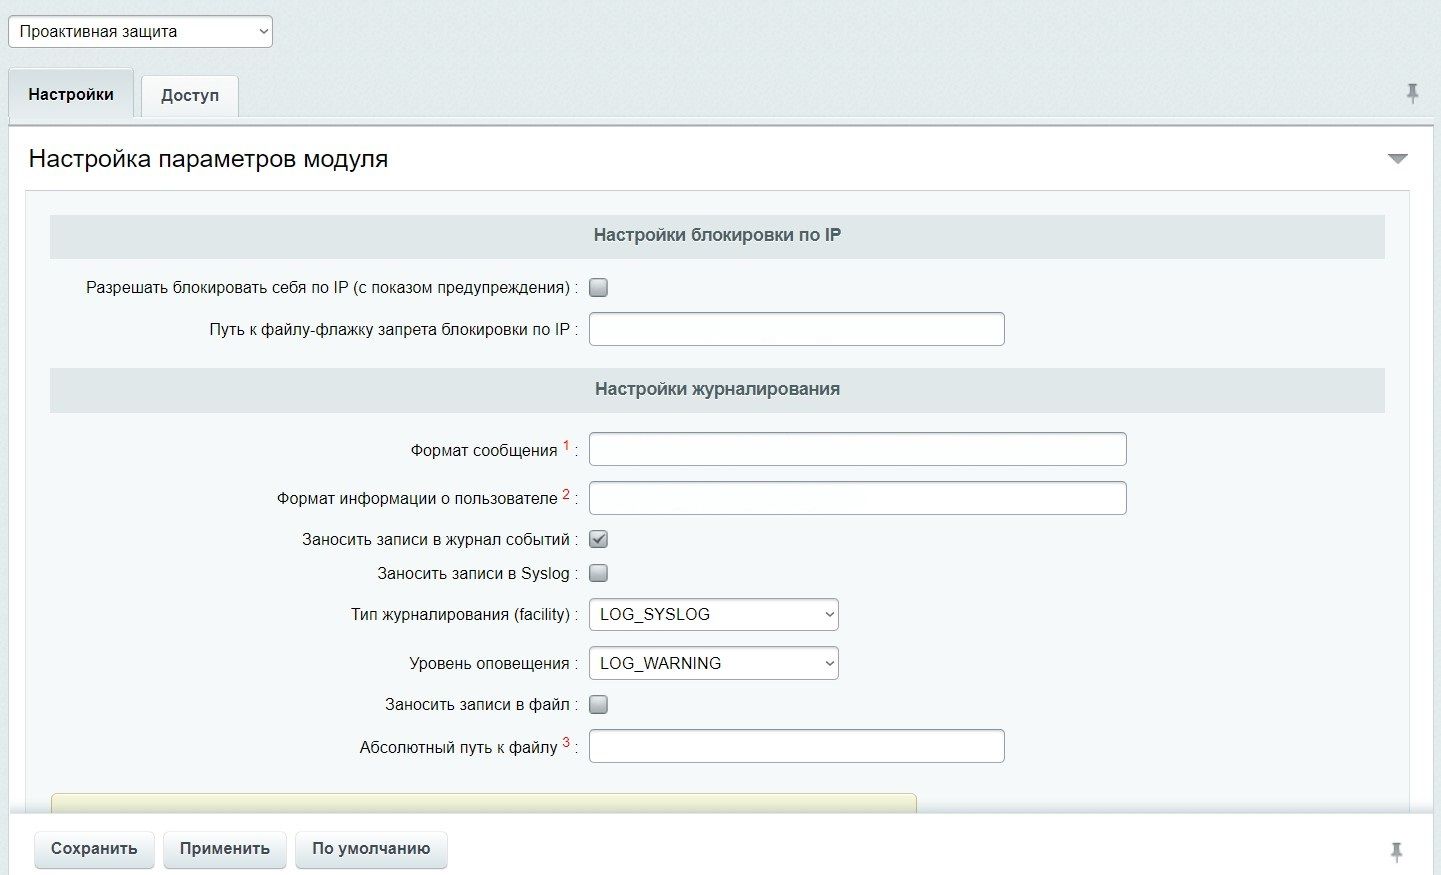Click footnote 1 next to 'Формат сообщения'
The height and width of the screenshot is (875, 1441).
tap(566, 445)
